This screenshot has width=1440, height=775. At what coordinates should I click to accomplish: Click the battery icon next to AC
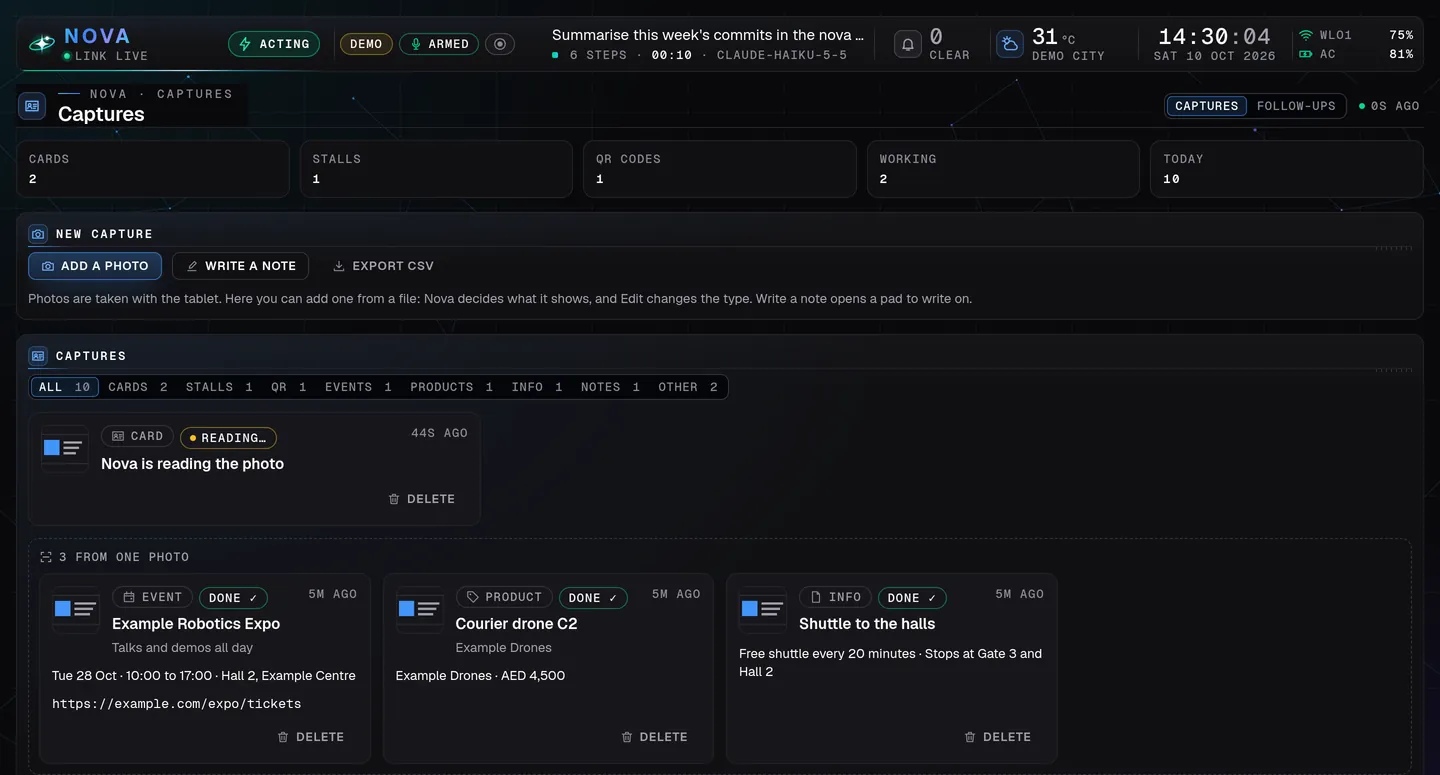(x=1305, y=54)
